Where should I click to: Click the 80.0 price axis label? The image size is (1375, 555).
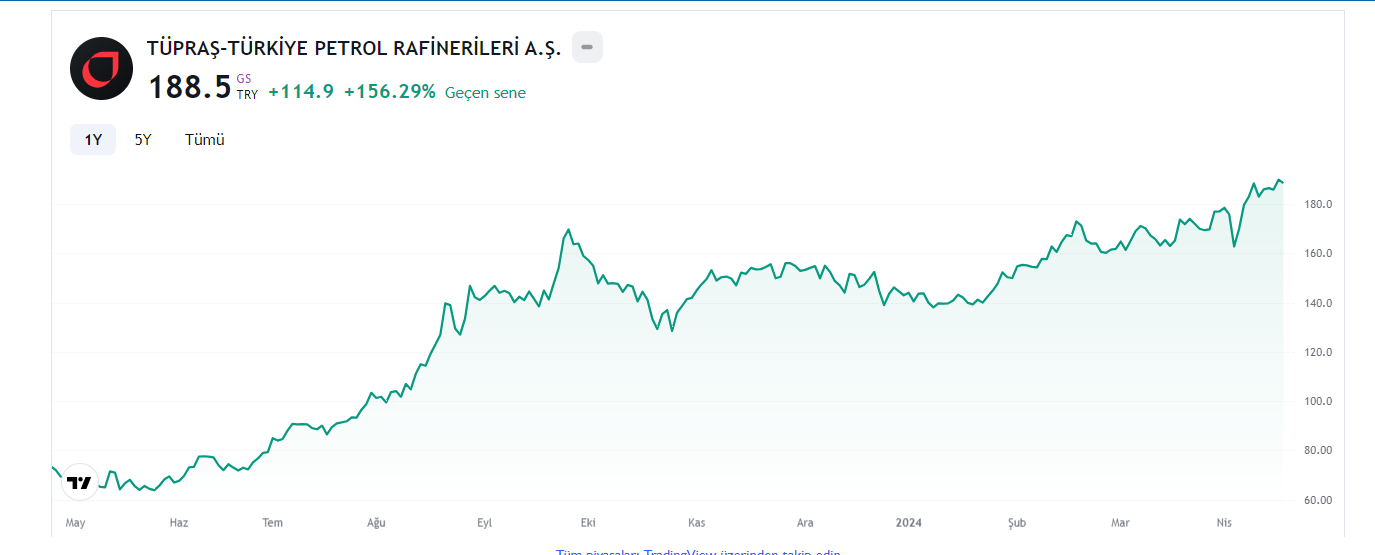pyautogui.click(x=1320, y=450)
